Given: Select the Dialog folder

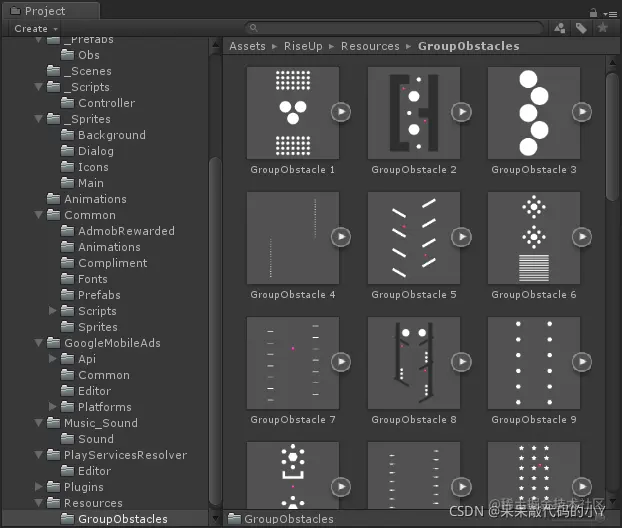Looking at the screenshot, I should pyautogui.click(x=87, y=151).
